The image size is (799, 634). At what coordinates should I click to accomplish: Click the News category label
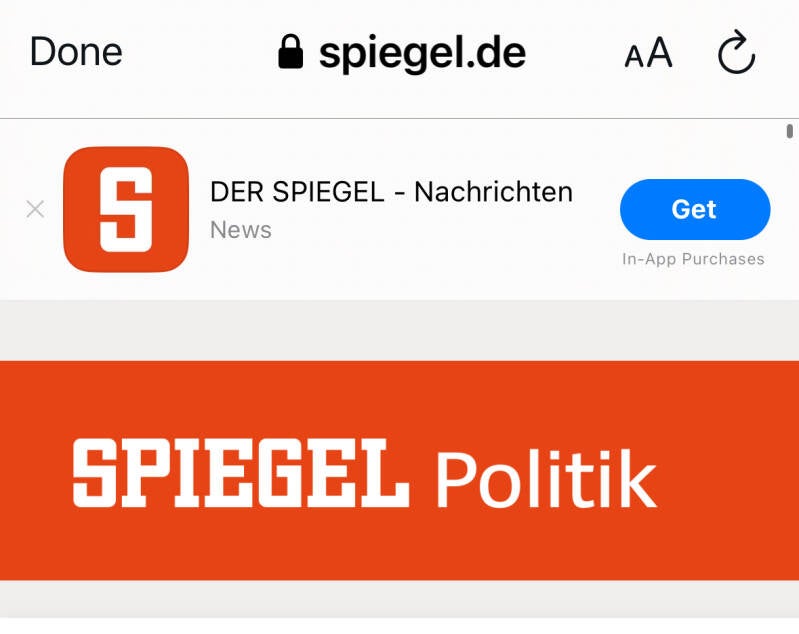pyautogui.click(x=241, y=230)
